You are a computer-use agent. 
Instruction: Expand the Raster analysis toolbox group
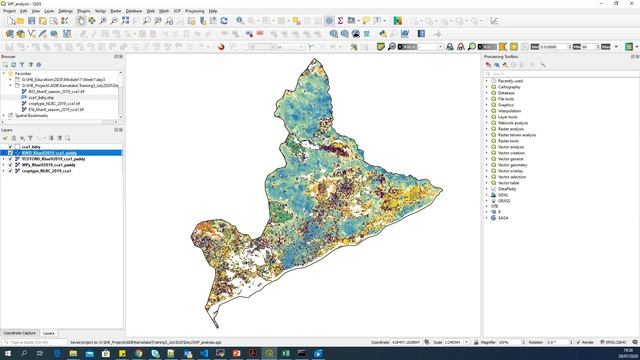coord(487,129)
